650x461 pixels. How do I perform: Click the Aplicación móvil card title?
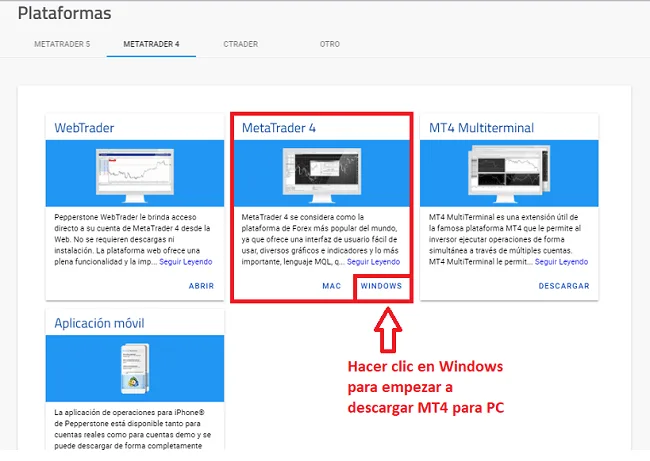(99, 323)
